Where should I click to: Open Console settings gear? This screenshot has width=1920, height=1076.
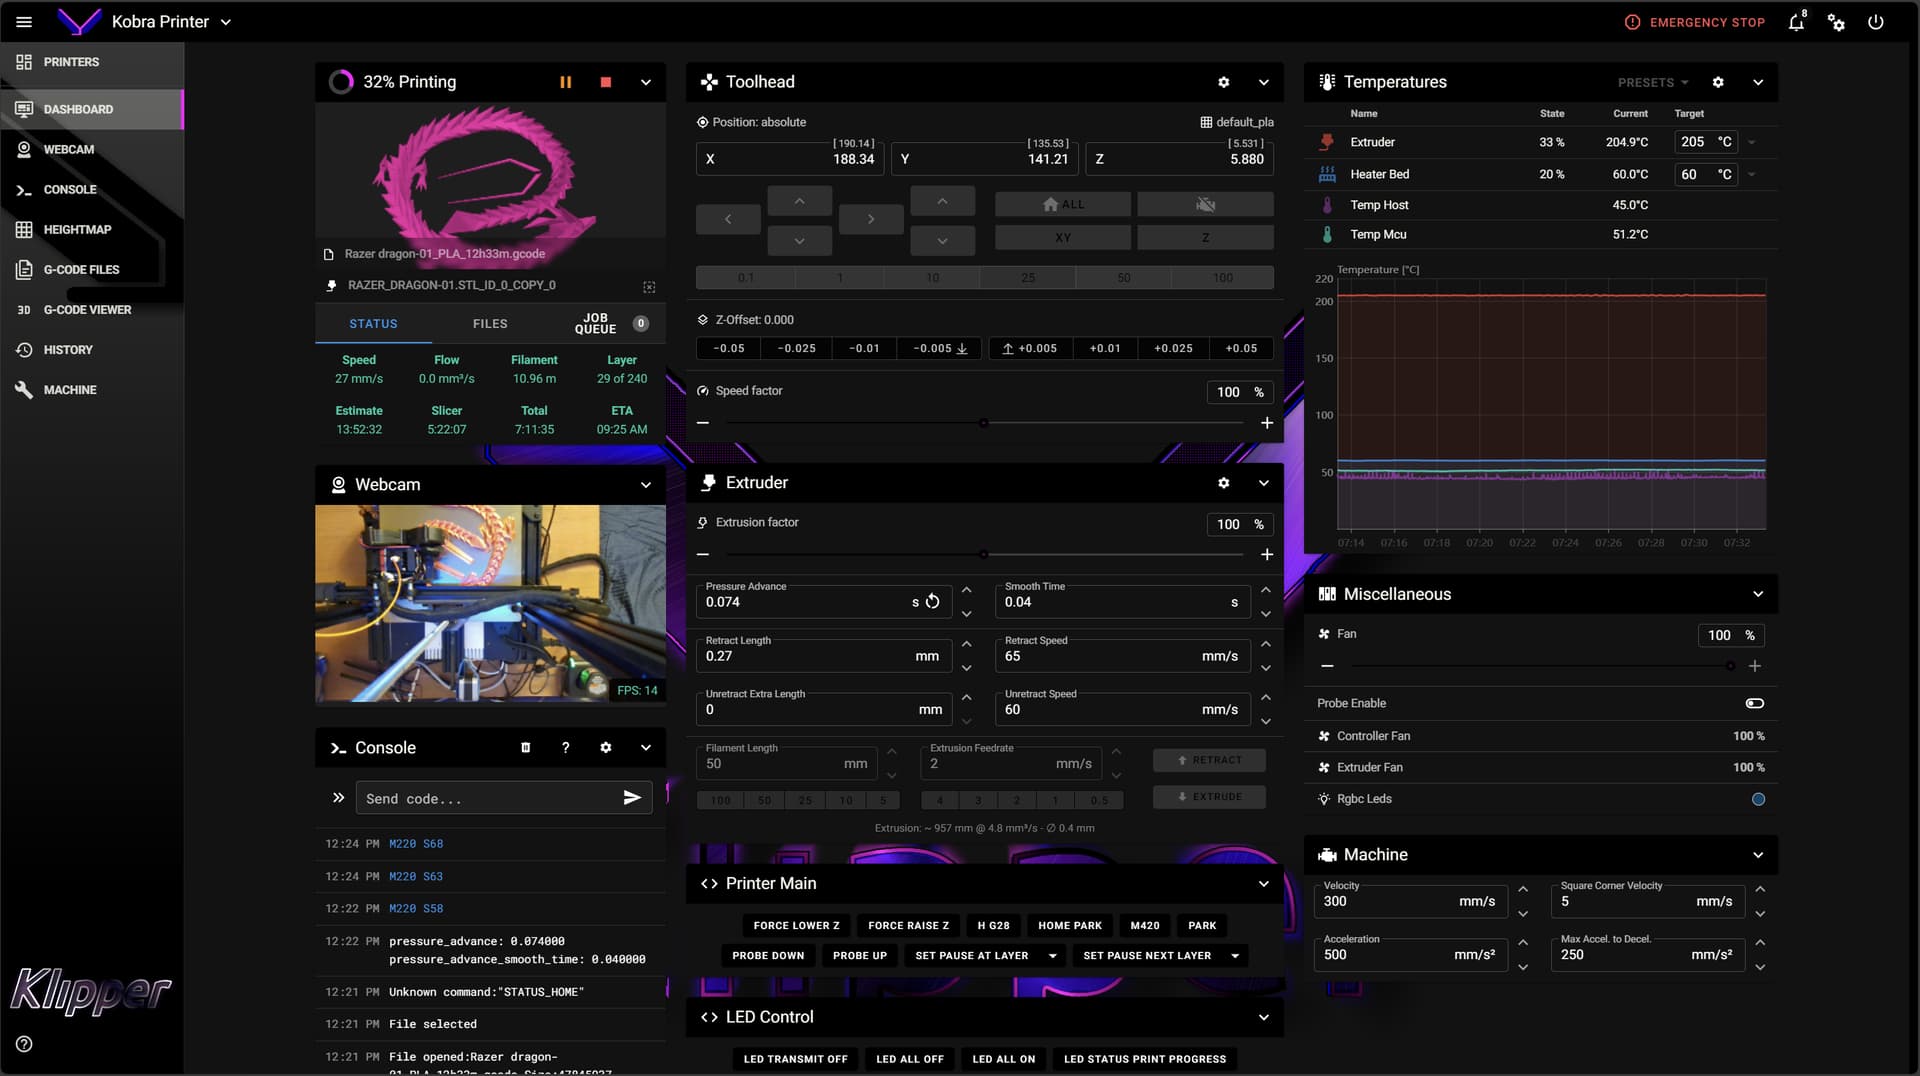pos(606,748)
